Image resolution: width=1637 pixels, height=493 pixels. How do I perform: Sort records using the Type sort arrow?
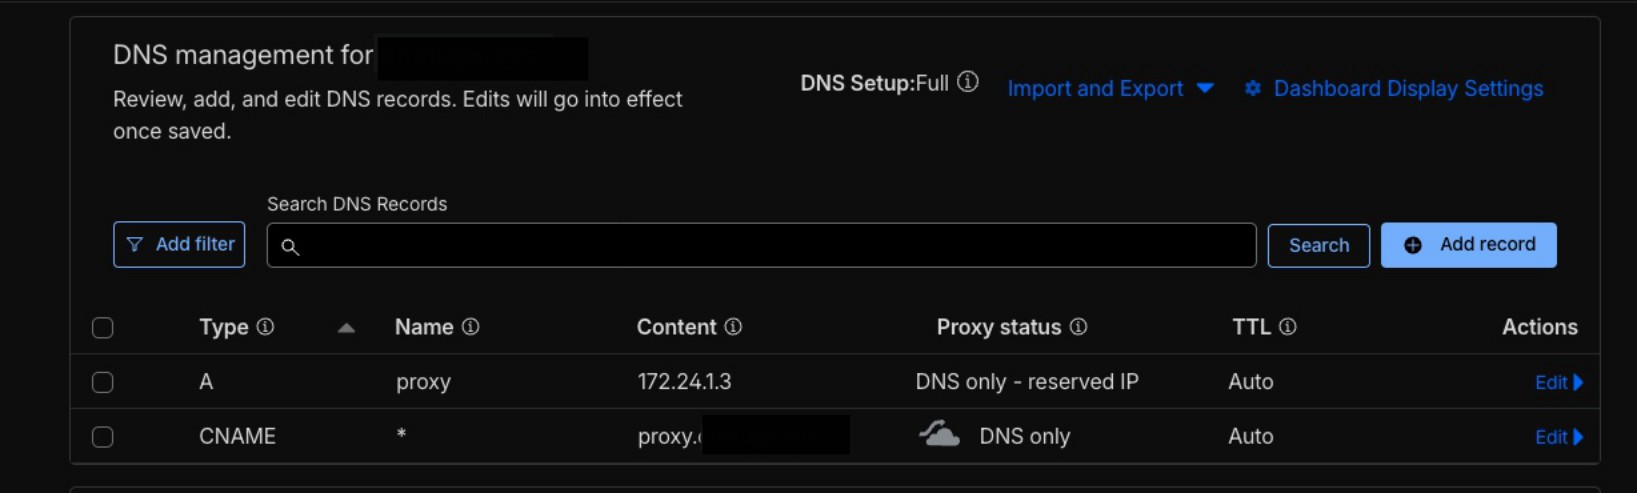tap(346, 328)
